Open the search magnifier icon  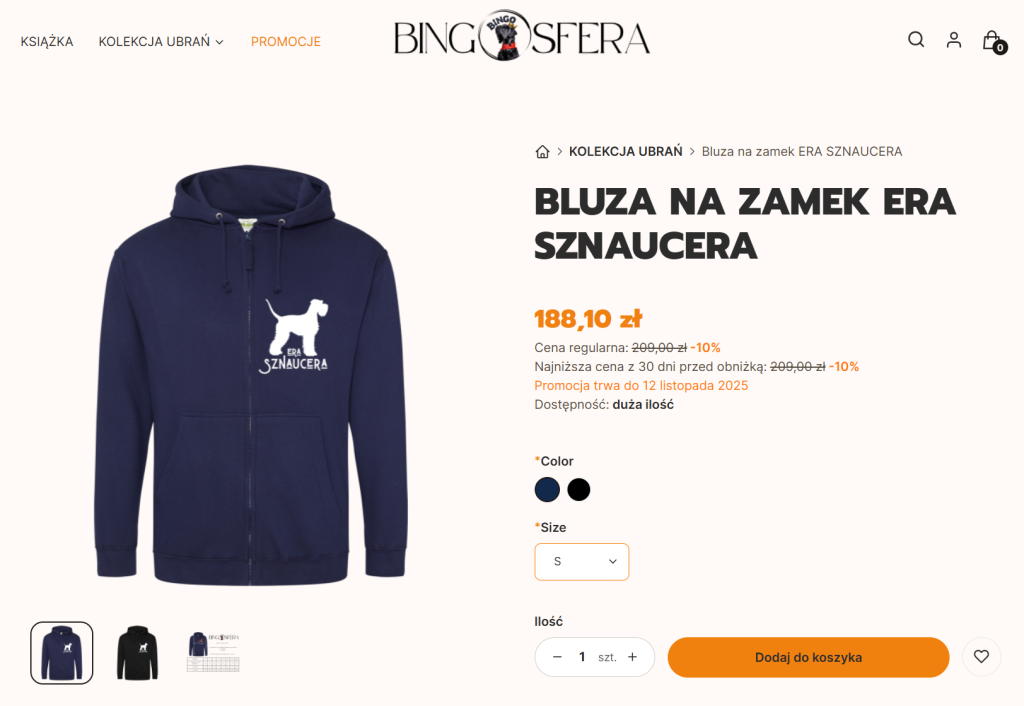point(916,40)
